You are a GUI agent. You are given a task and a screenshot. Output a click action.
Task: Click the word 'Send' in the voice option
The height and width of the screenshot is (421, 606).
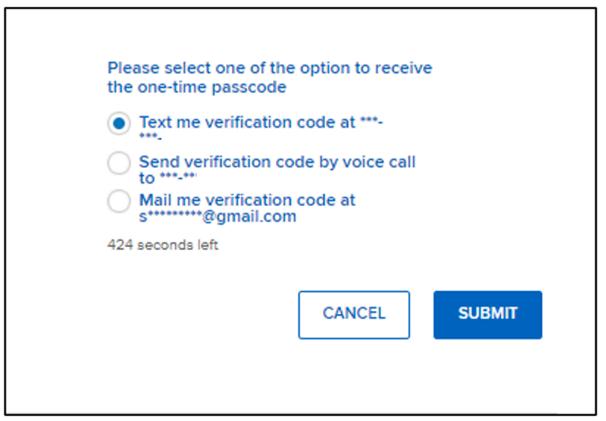click(158, 161)
